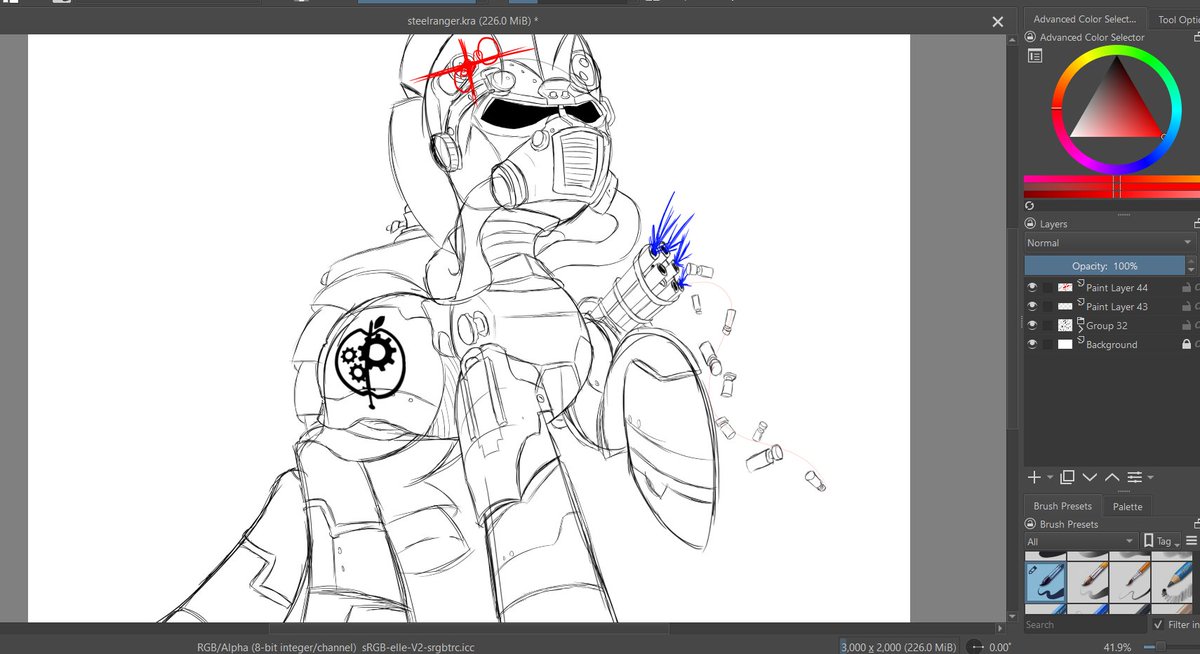The image size is (1200, 654).
Task: Switch to the Palette tab
Action: point(1127,506)
